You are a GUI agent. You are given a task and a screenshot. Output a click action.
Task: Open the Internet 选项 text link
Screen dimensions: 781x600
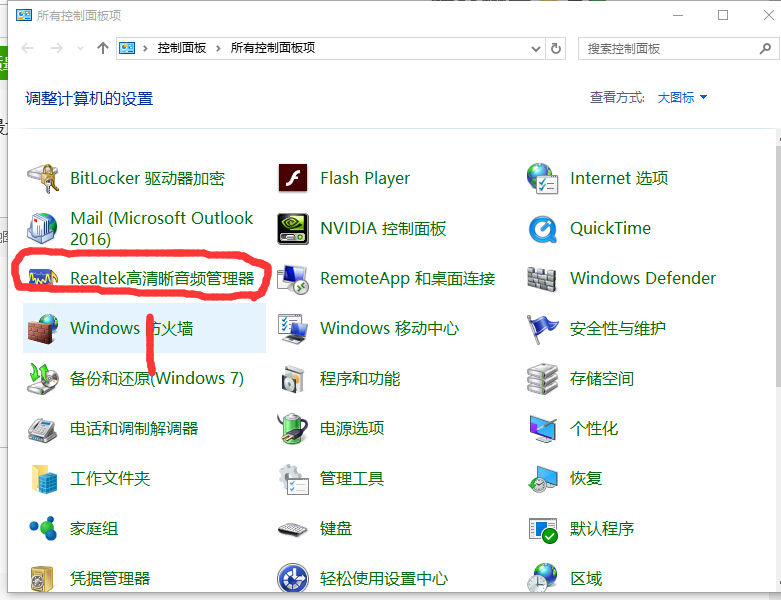(619, 178)
